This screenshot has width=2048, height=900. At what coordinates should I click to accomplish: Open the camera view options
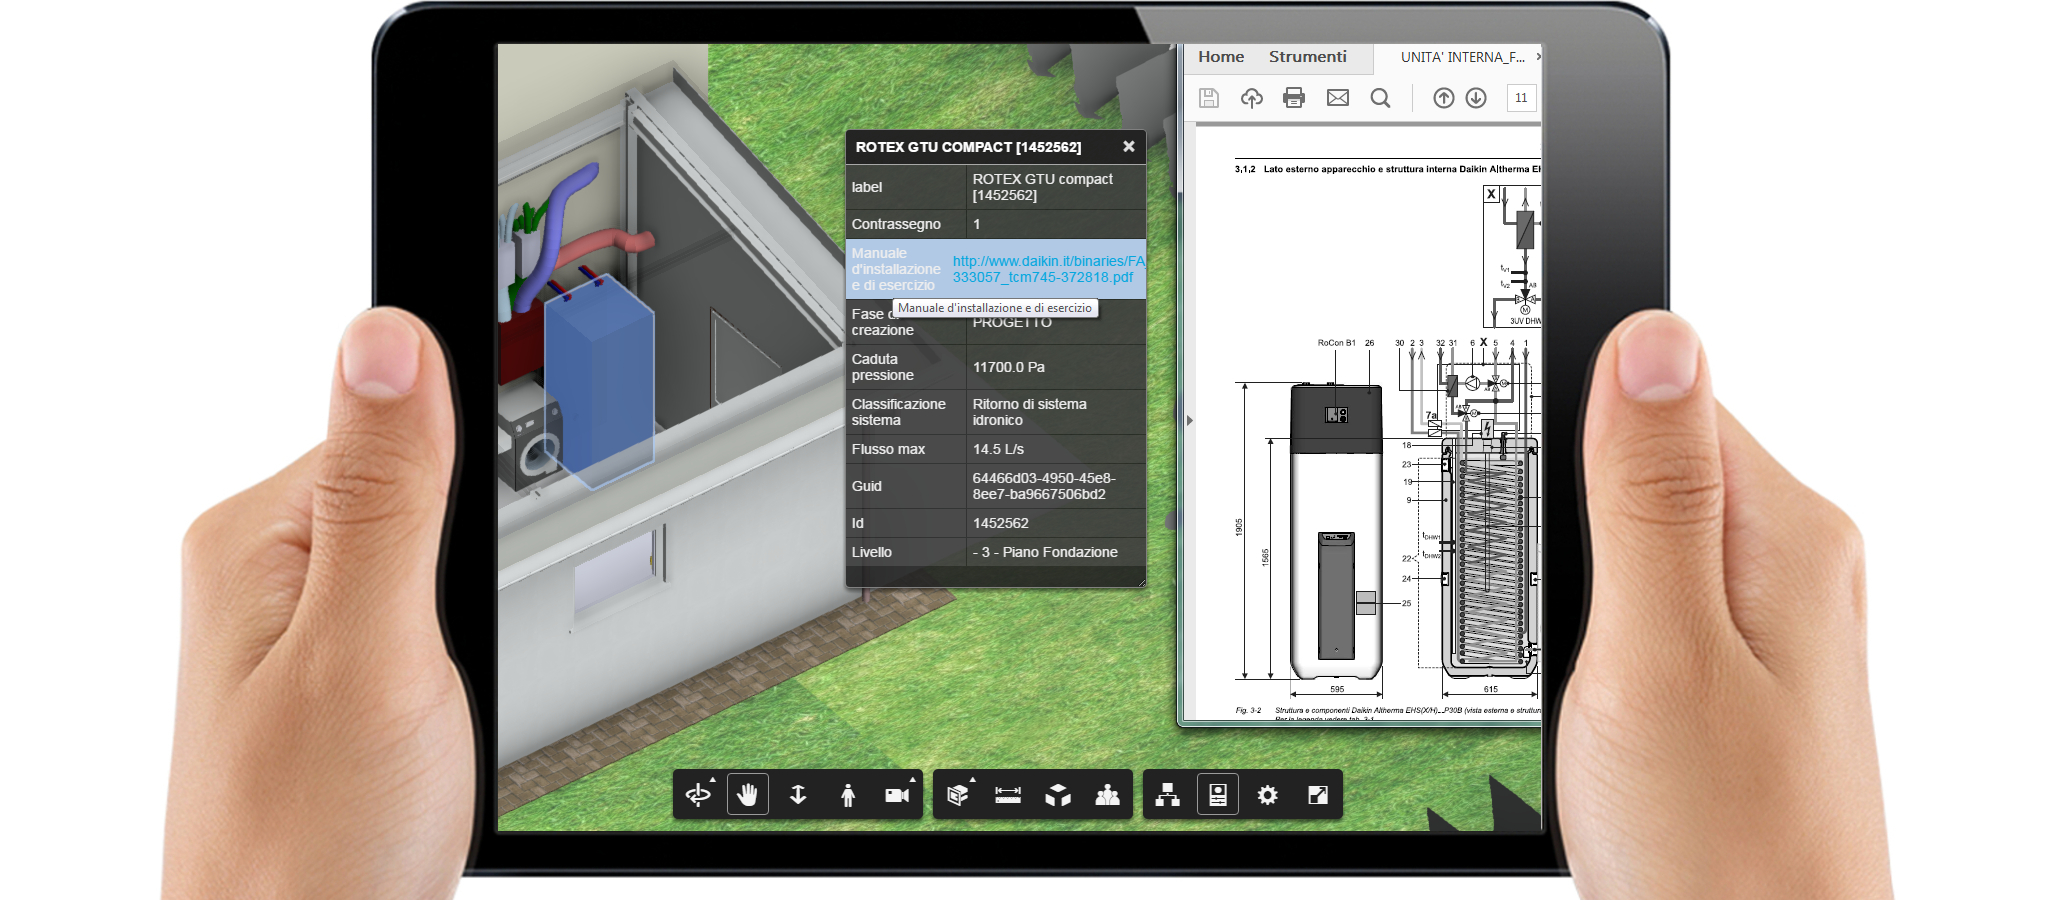[897, 795]
